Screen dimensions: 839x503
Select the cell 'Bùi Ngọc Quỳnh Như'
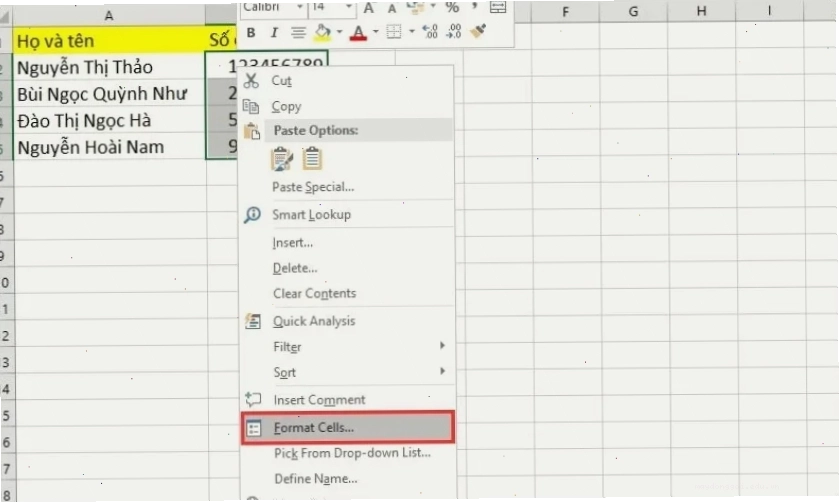pos(109,94)
